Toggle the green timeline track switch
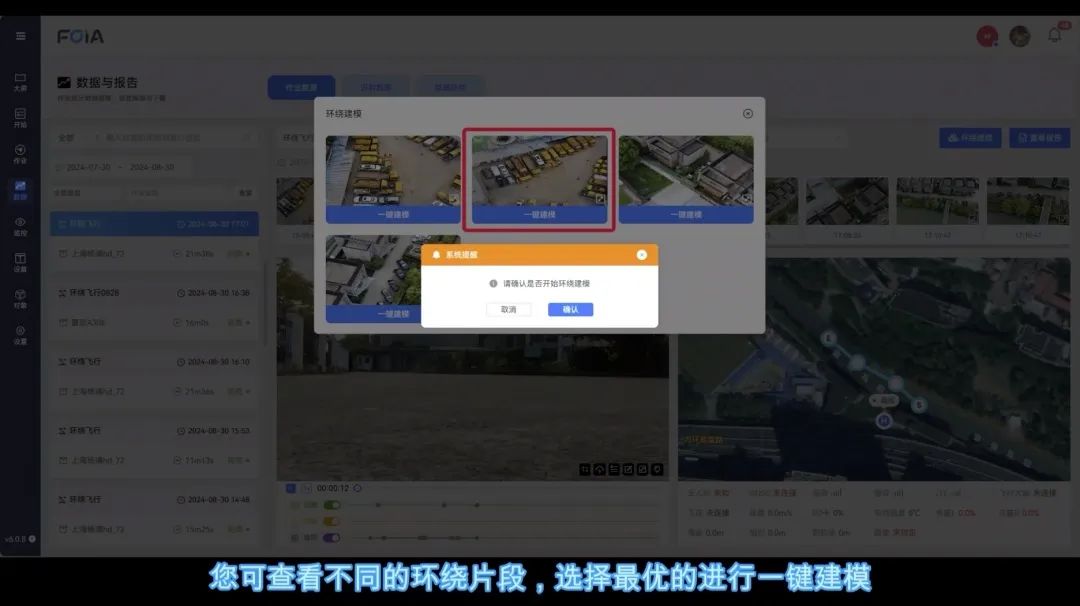Image resolution: width=1080 pixels, height=606 pixels. [331, 505]
